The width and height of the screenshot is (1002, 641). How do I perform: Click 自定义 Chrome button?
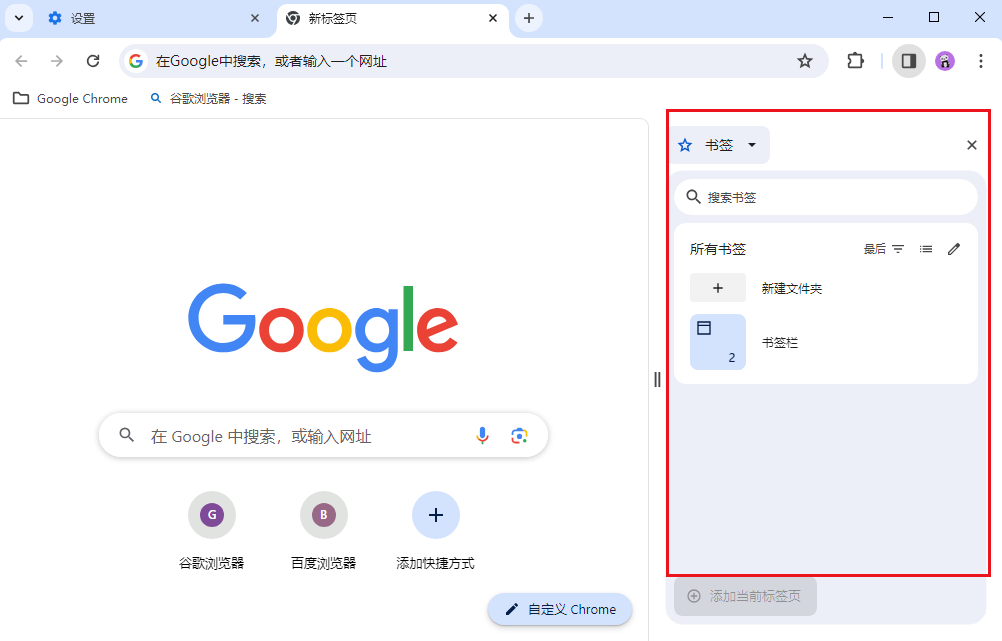560,609
